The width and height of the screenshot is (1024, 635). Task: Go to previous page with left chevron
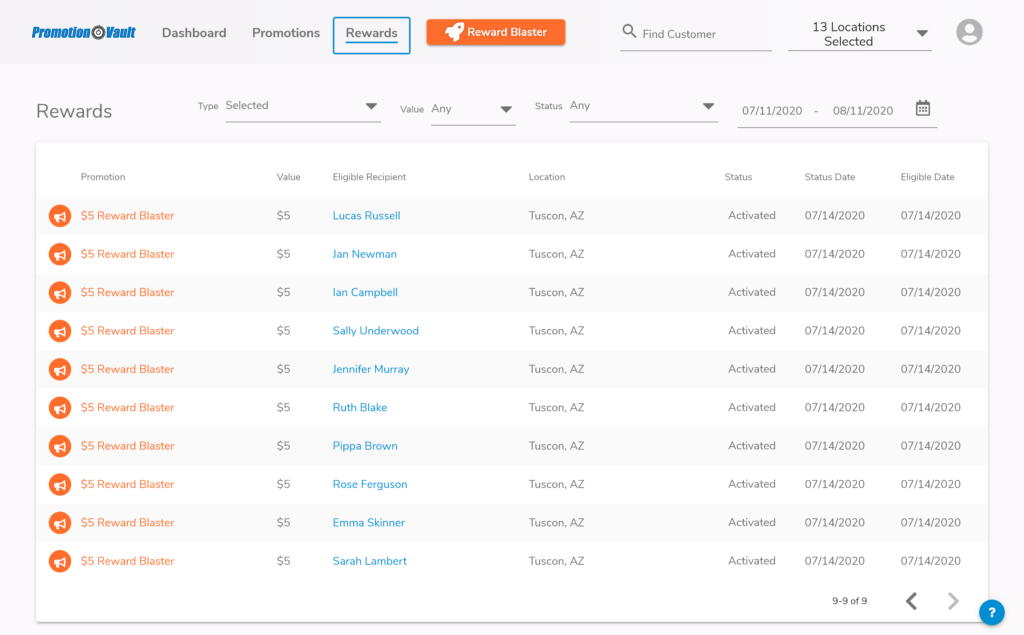912,600
